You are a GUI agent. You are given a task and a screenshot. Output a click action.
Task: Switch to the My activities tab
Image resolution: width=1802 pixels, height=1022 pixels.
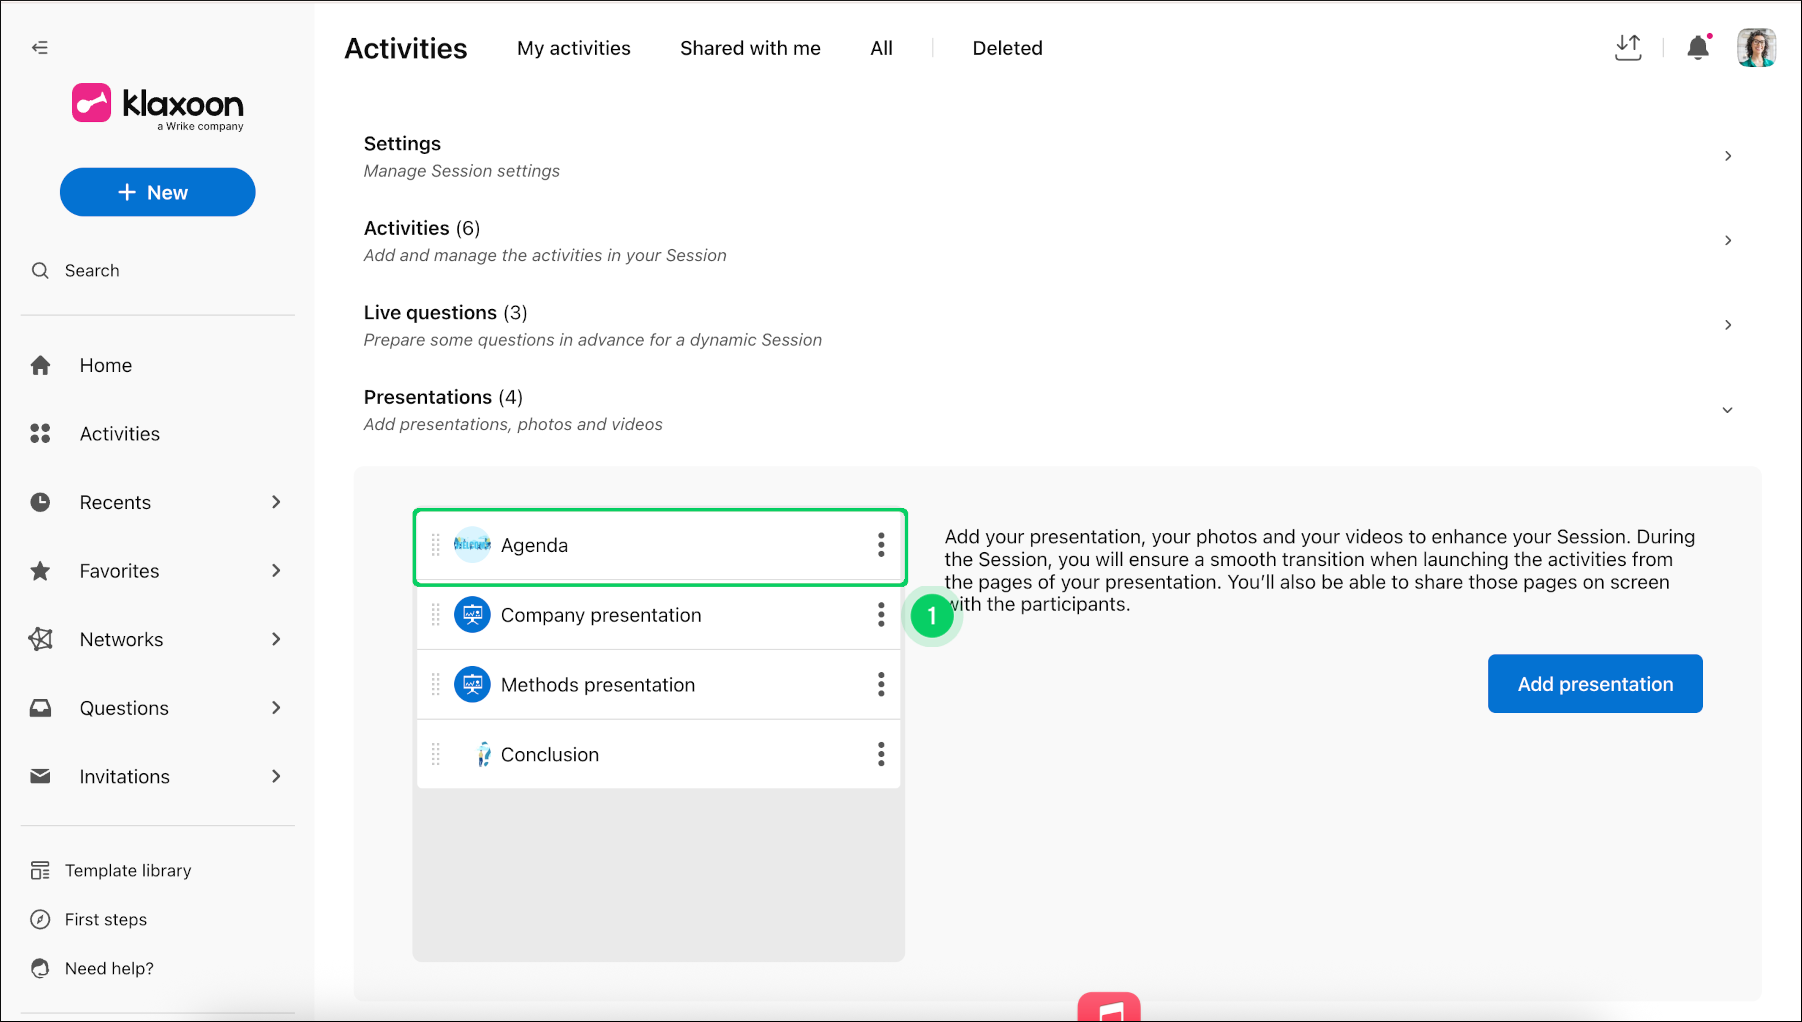pyautogui.click(x=574, y=48)
